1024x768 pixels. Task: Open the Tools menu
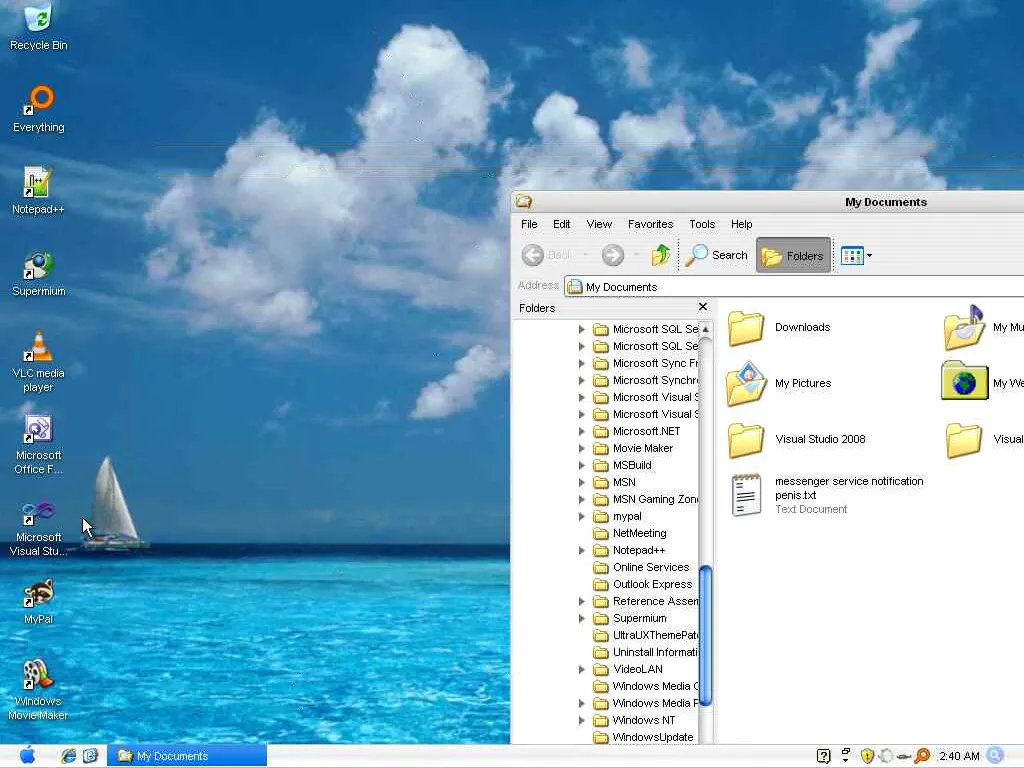702,224
